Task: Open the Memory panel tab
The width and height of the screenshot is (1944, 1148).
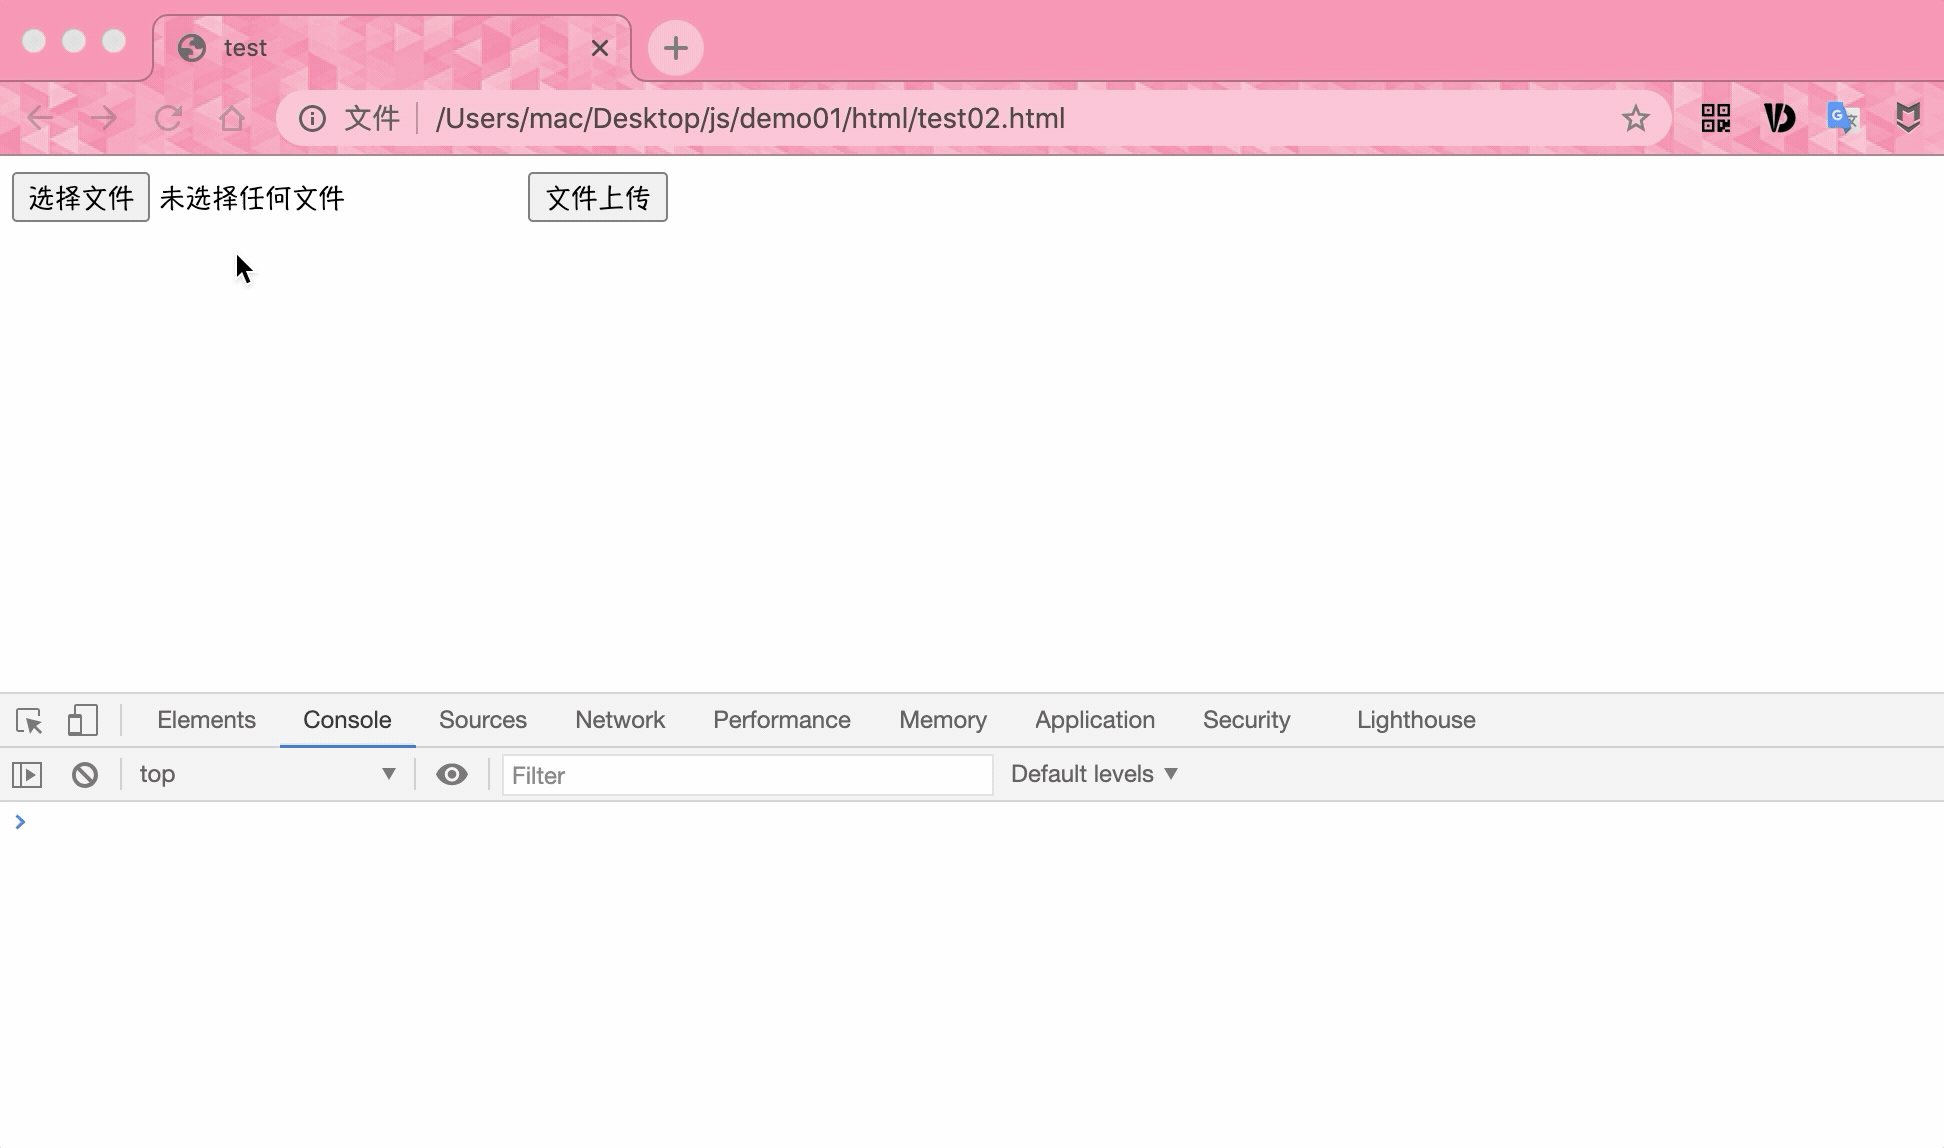Action: (x=943, y=720)
